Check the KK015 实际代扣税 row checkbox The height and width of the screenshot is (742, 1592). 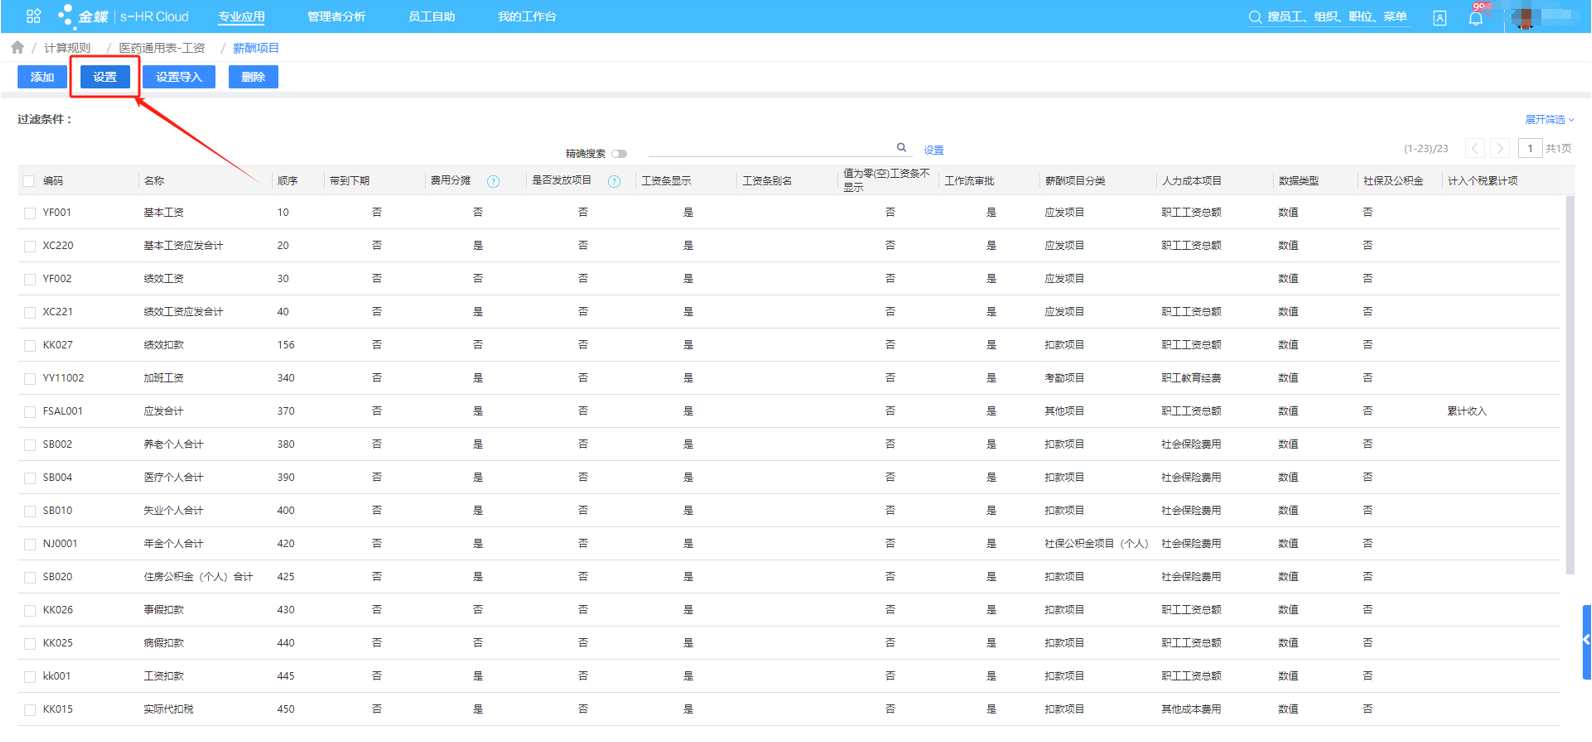click(30, 710)
